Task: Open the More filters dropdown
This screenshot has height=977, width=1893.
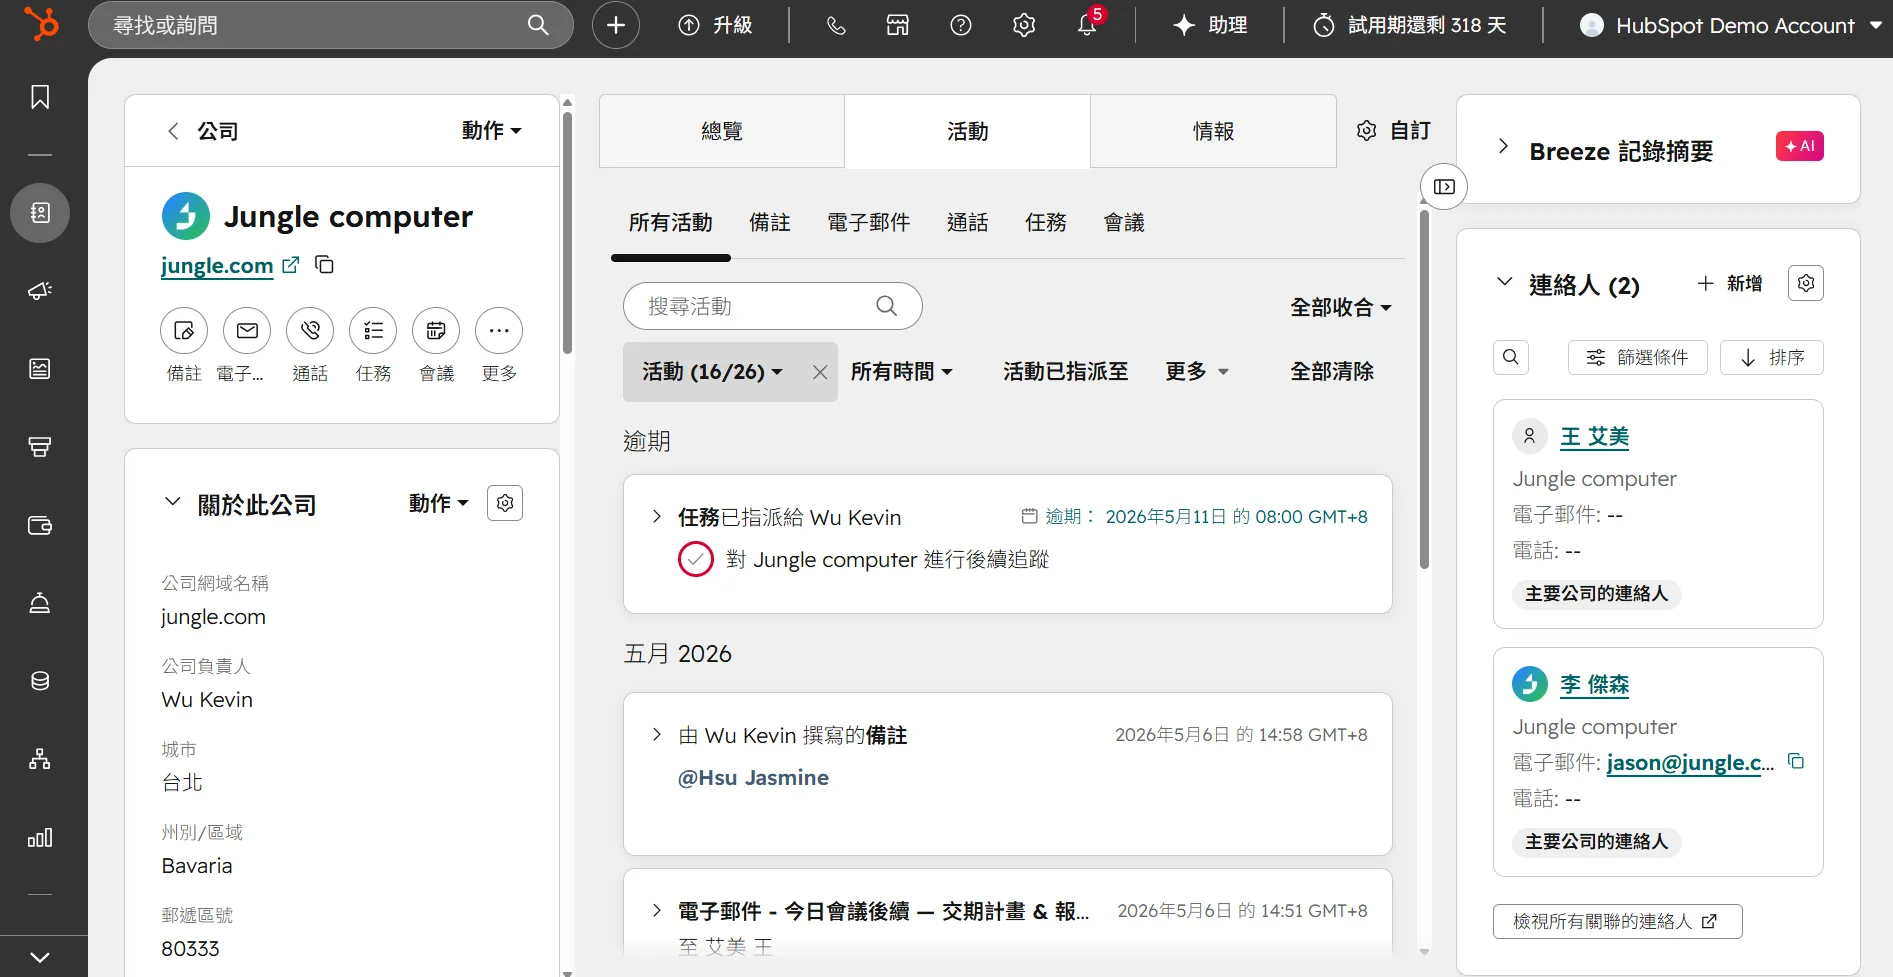Action: (1197, 372)
